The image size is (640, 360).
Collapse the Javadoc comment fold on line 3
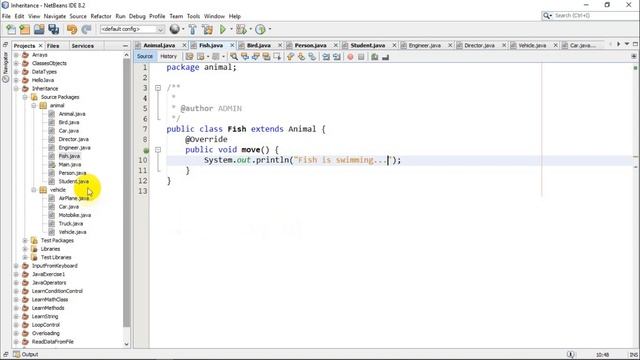click(x=158, y=88)
